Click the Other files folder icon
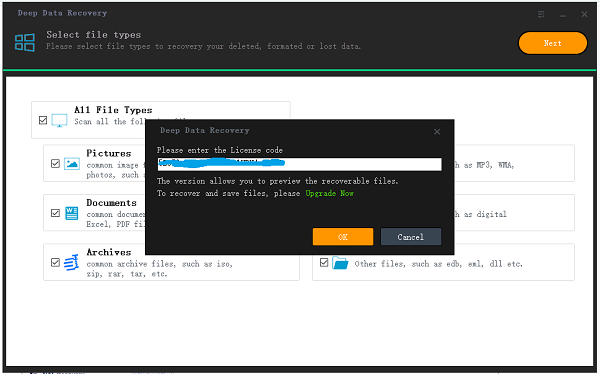600x374 pixels. [x=340, y=263]
